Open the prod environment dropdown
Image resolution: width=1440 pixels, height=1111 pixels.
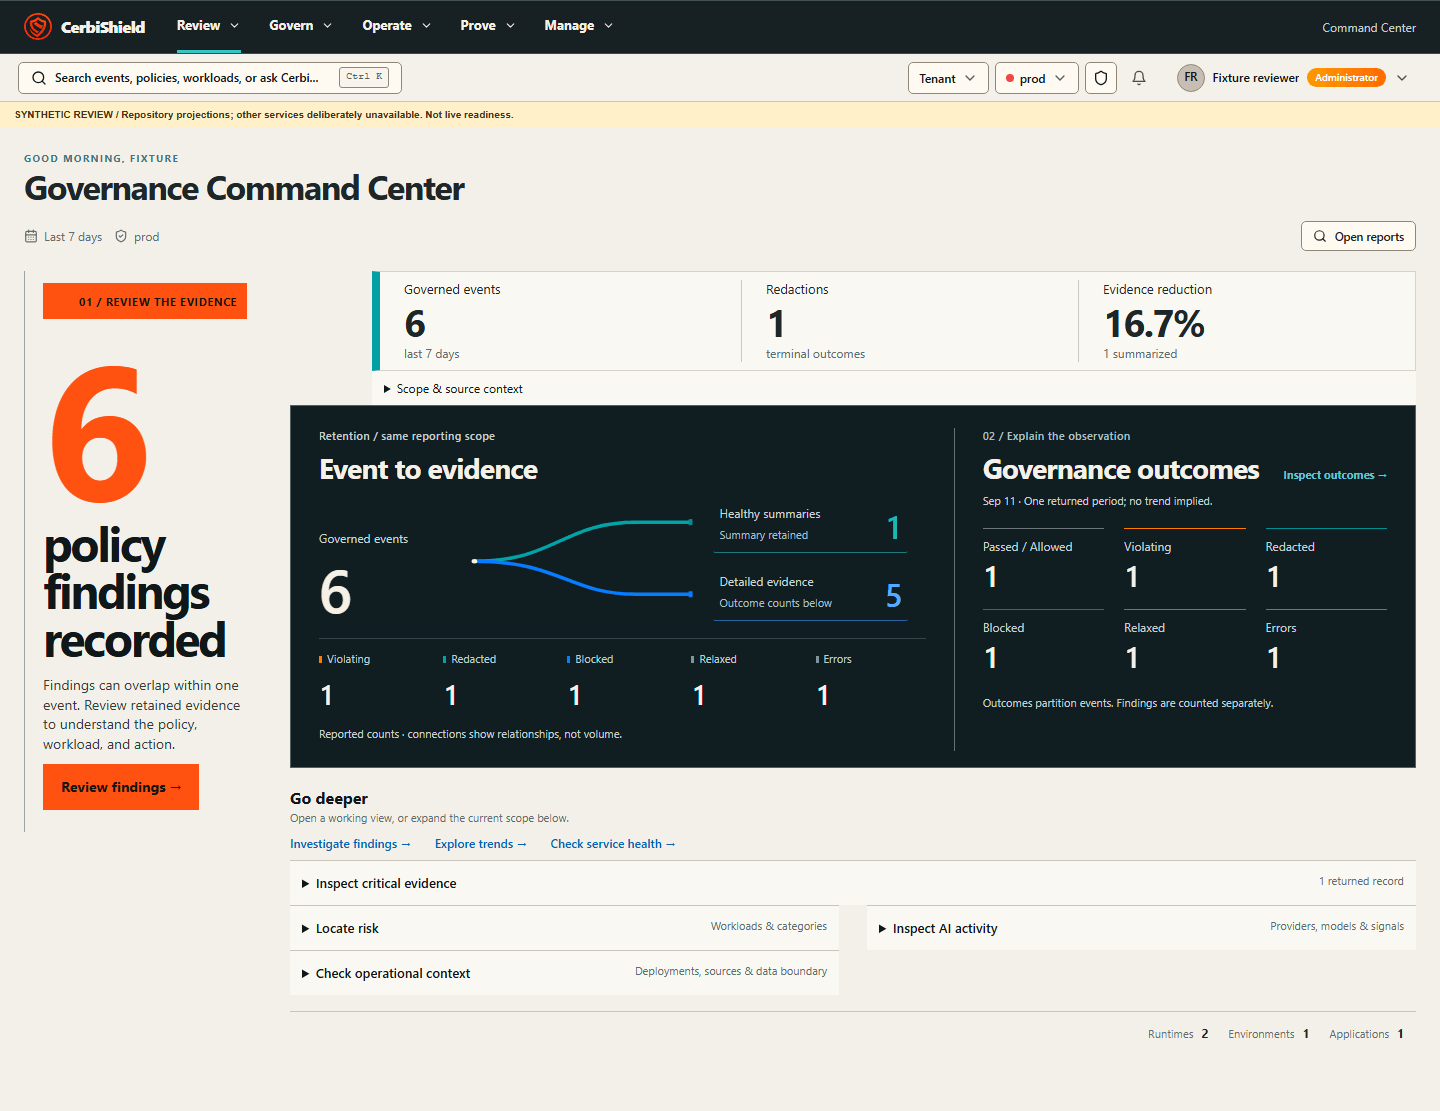pyautogui.click(x=1036, y=78)
